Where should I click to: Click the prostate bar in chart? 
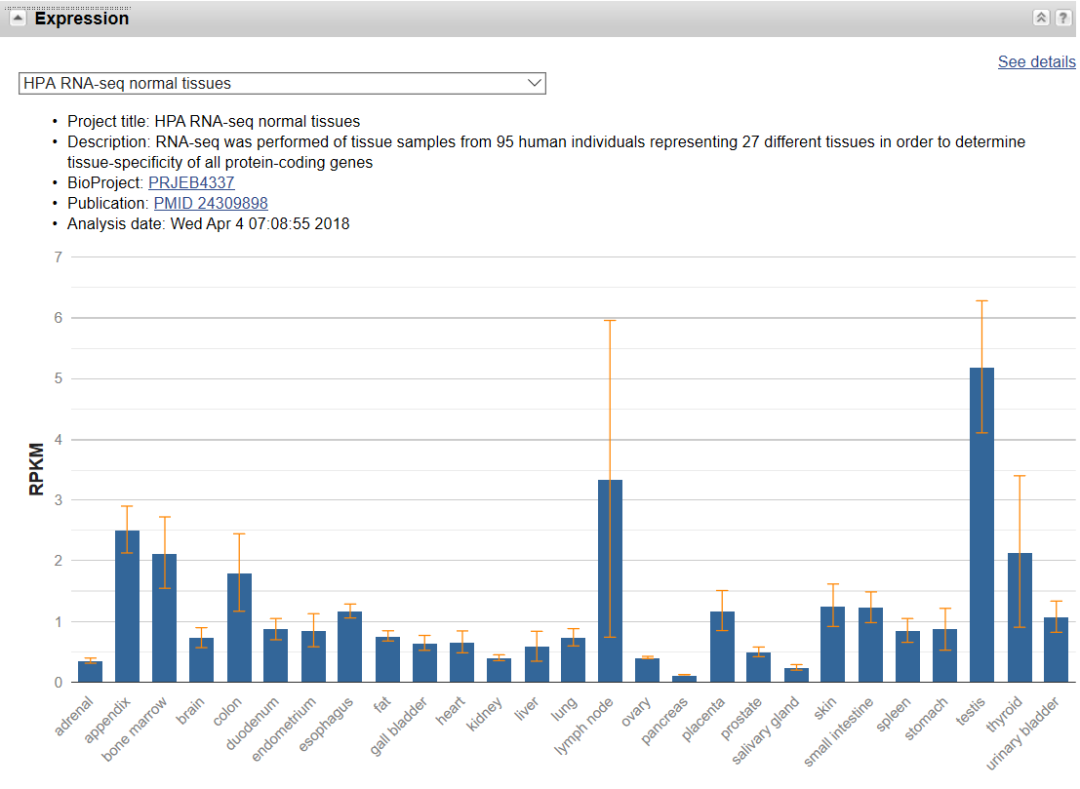tap(758, 667)
